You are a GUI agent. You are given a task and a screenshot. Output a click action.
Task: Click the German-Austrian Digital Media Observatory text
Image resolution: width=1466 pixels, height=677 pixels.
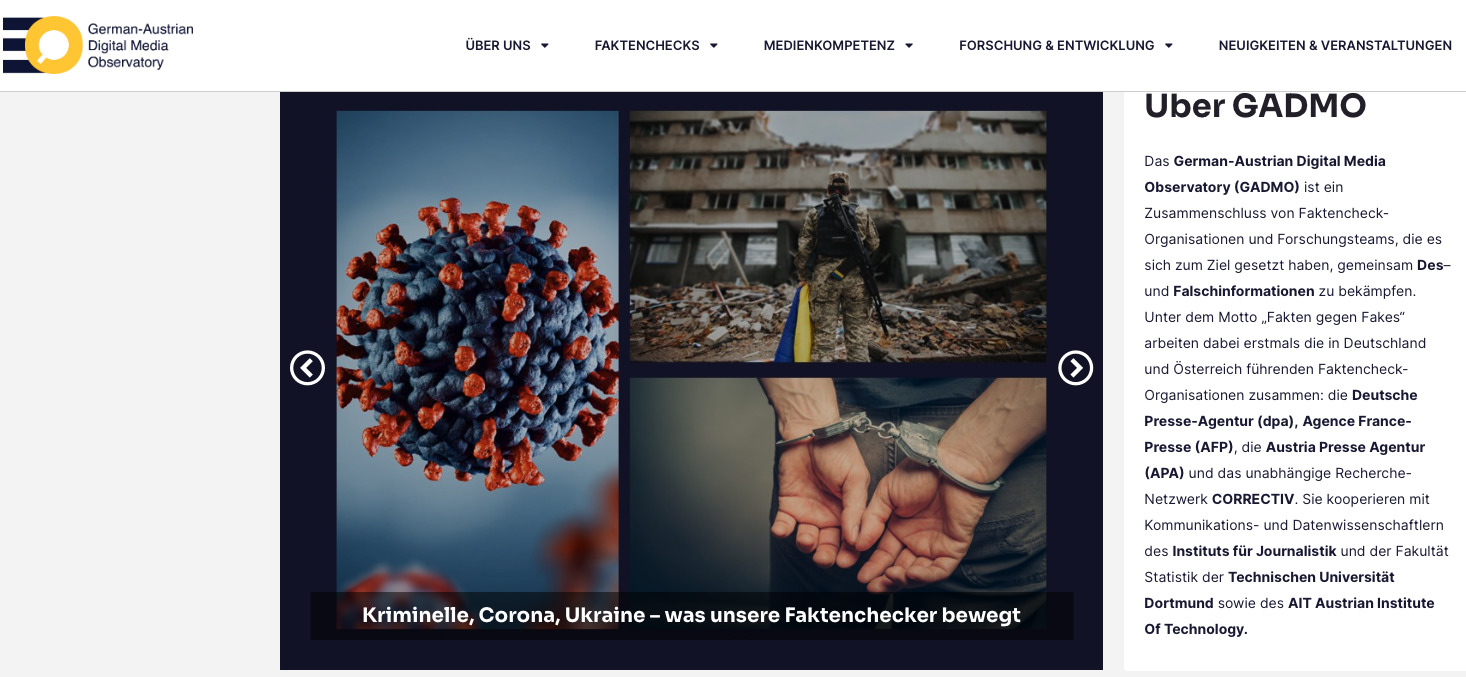[140, 45]
